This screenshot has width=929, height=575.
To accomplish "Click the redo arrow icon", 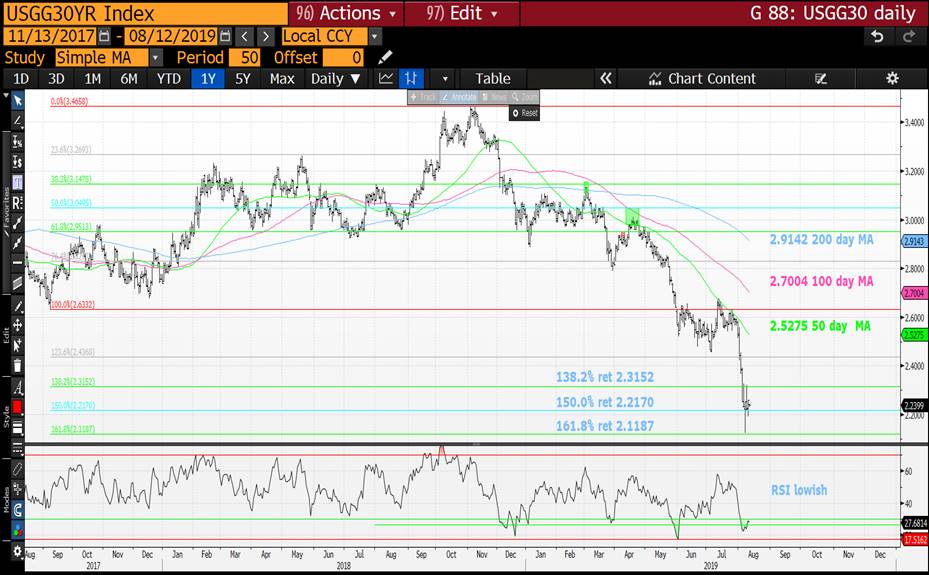I will [909, 37].
